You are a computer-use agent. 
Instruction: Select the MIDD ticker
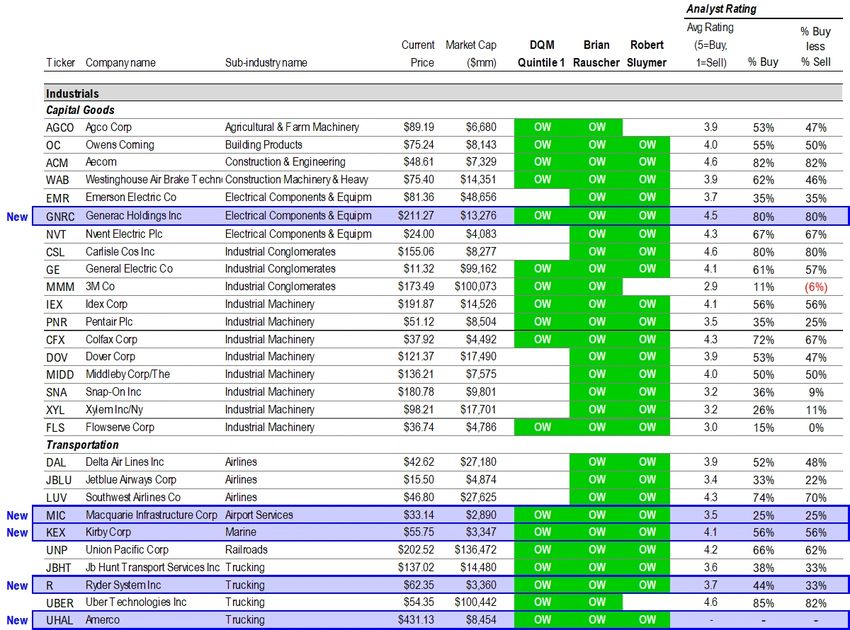pos(60,375)
